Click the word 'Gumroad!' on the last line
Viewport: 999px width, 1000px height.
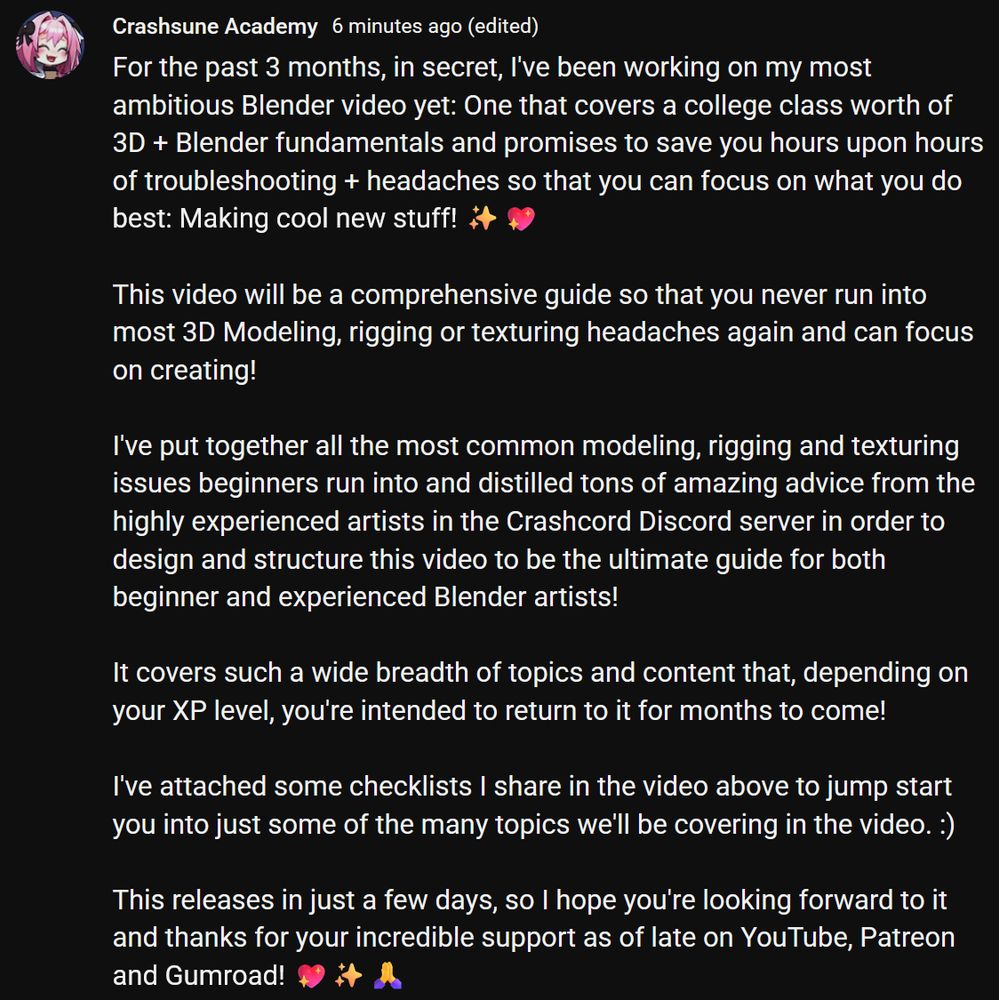tap(225, 976)
